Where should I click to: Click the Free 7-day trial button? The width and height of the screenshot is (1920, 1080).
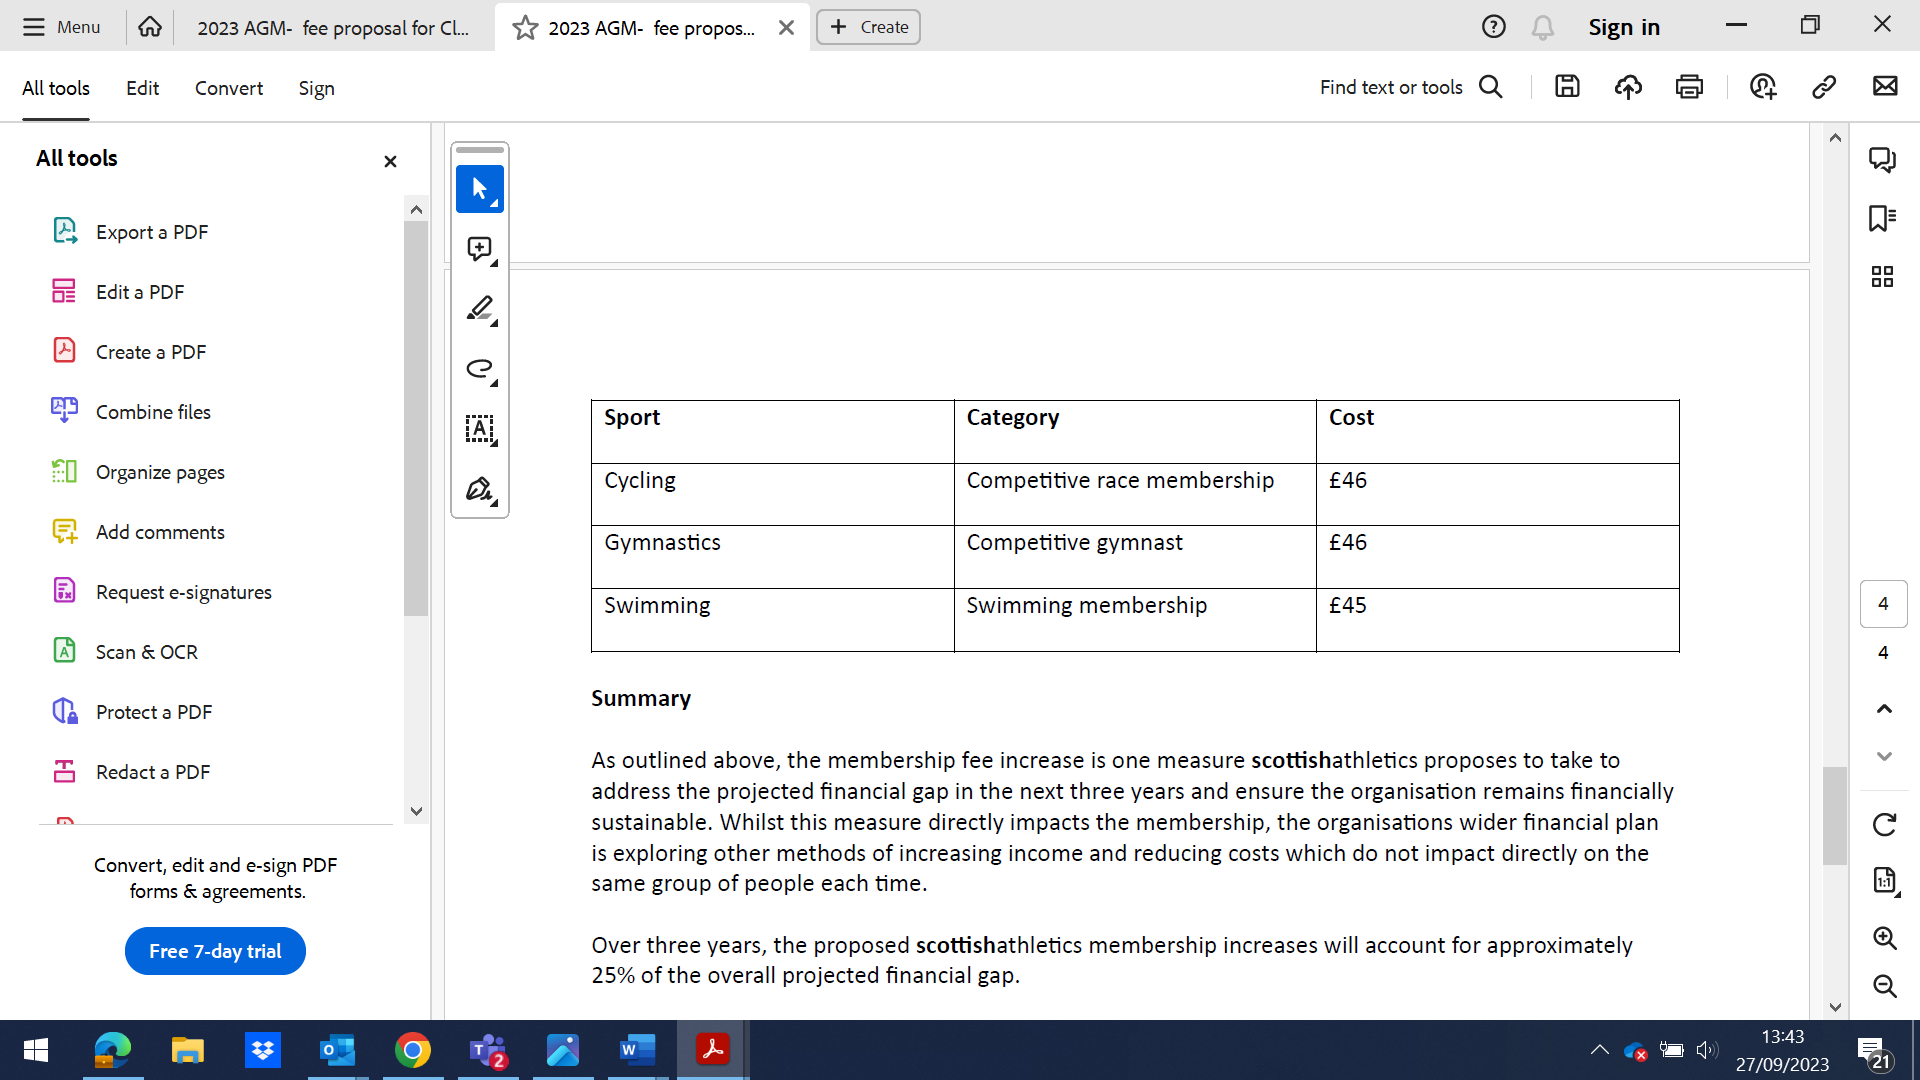(215, 951)
